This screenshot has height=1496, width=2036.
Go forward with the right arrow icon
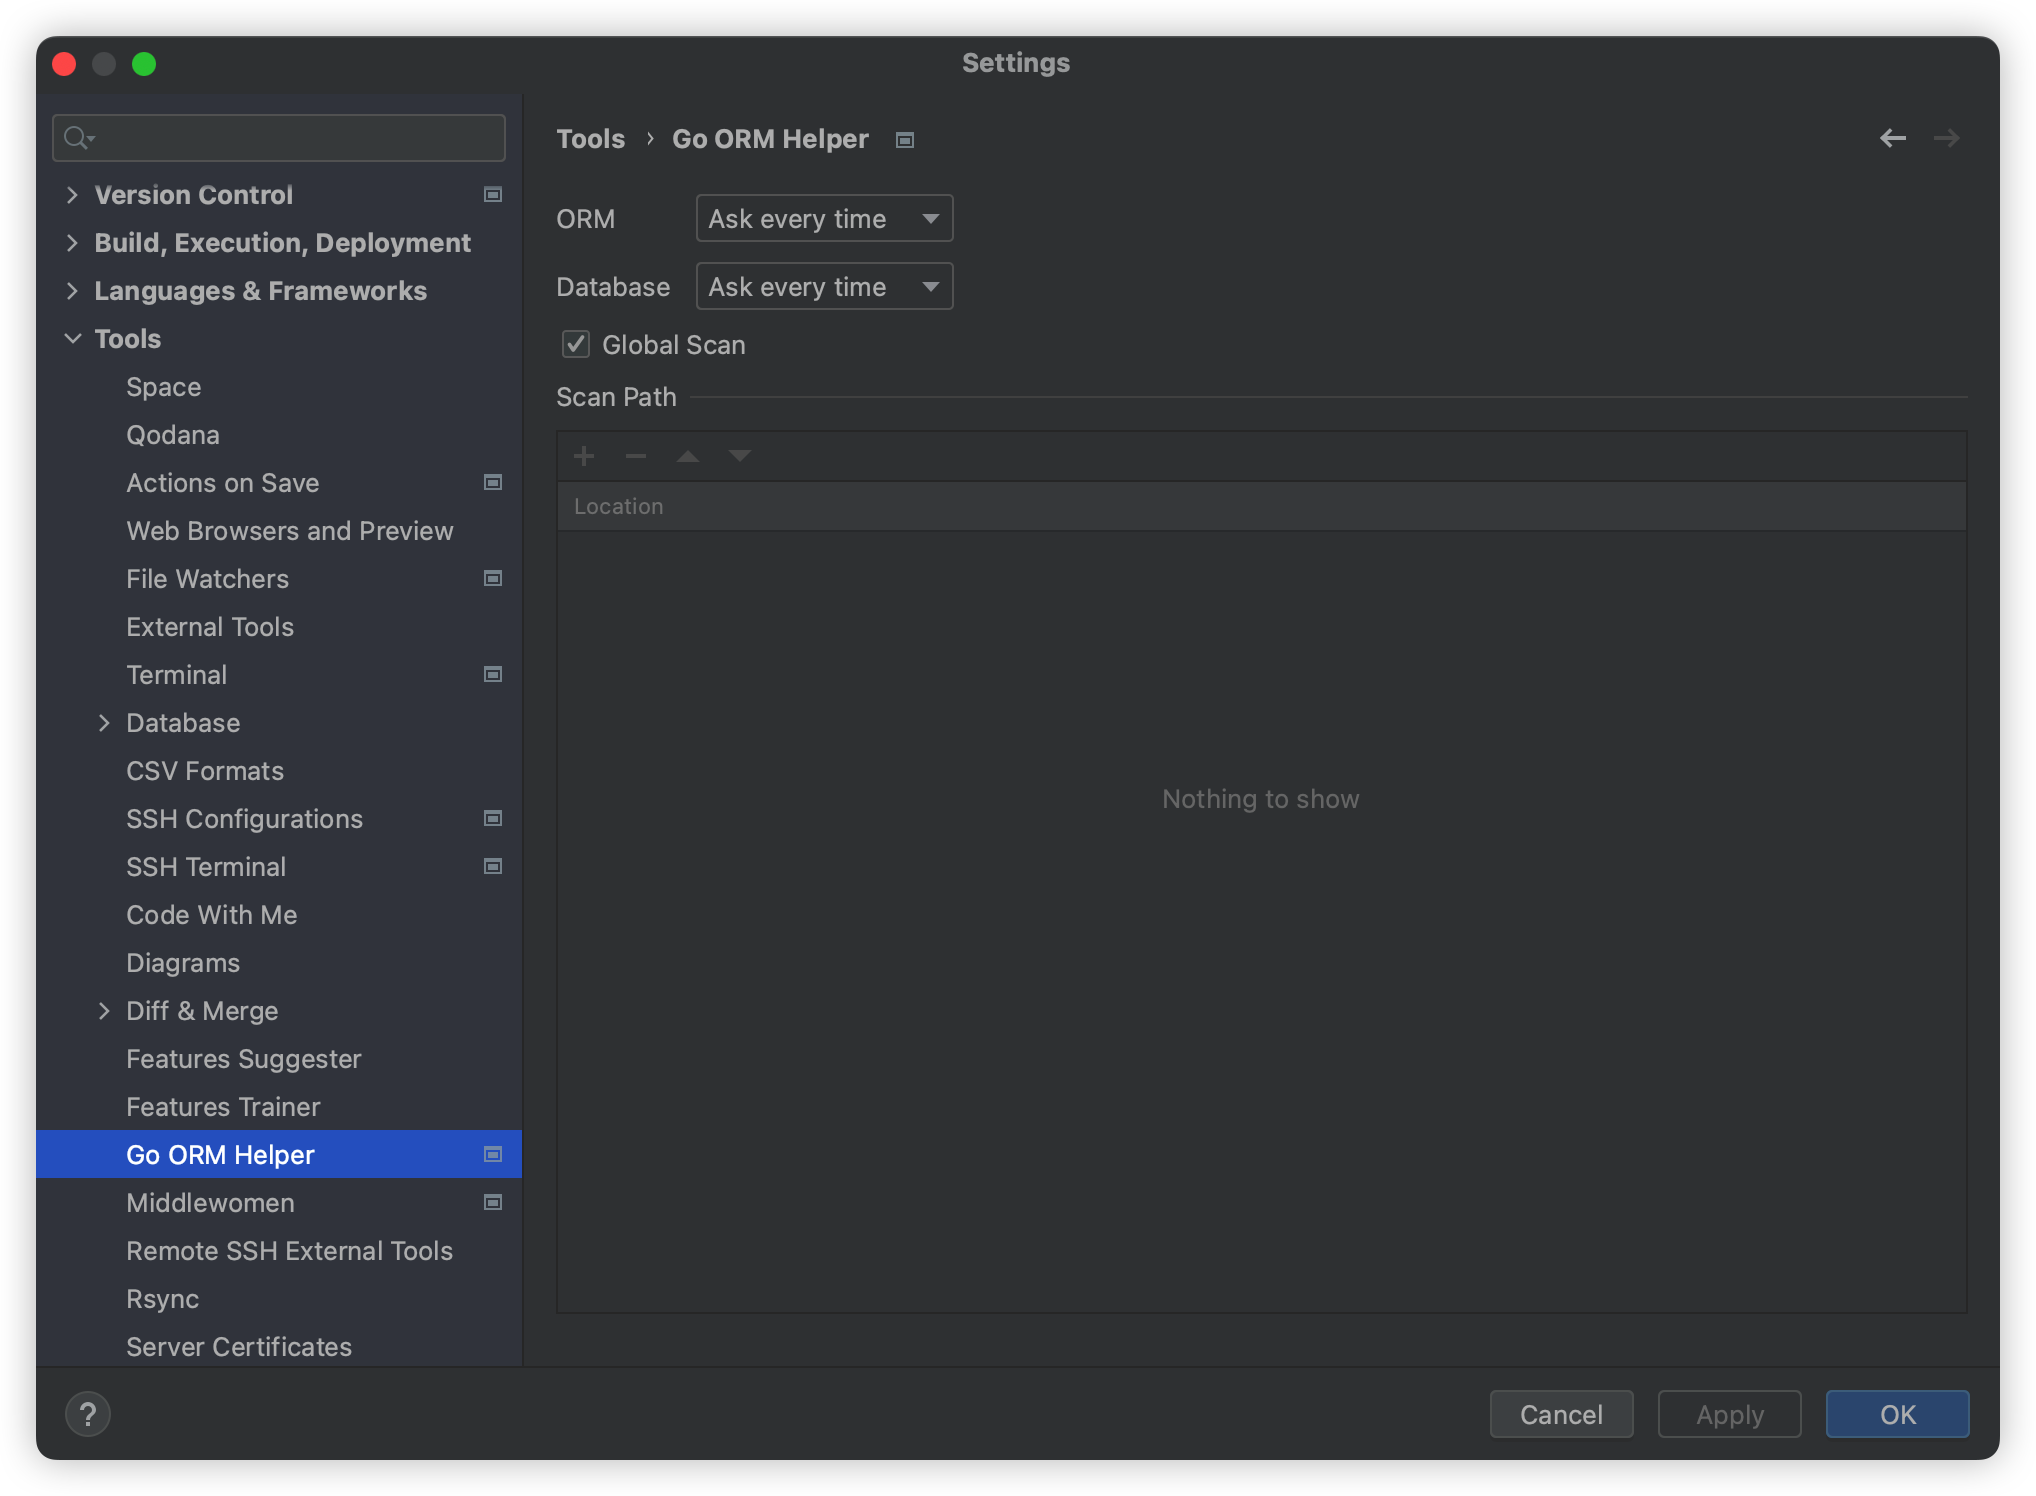[1946, 138]
